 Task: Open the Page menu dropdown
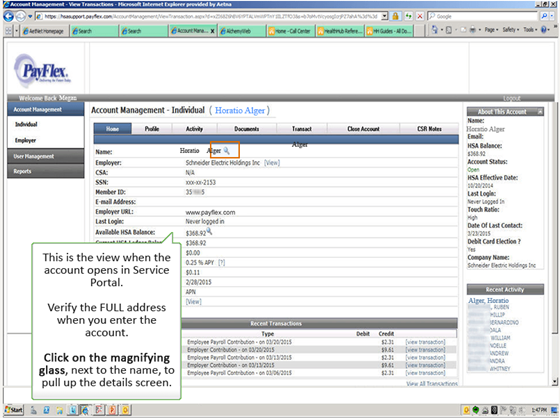(x=492, y=30)
